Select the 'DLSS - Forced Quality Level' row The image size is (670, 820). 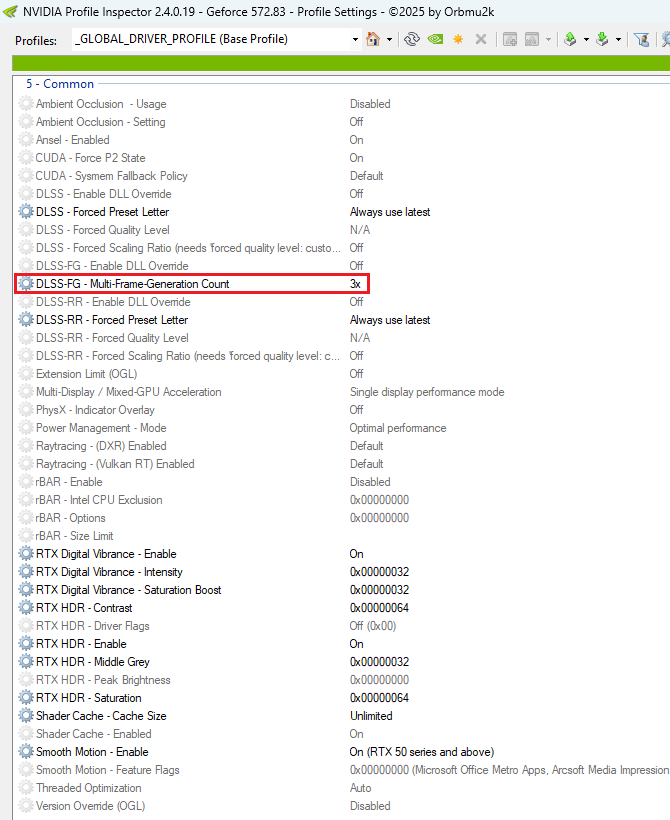point(341,230)
